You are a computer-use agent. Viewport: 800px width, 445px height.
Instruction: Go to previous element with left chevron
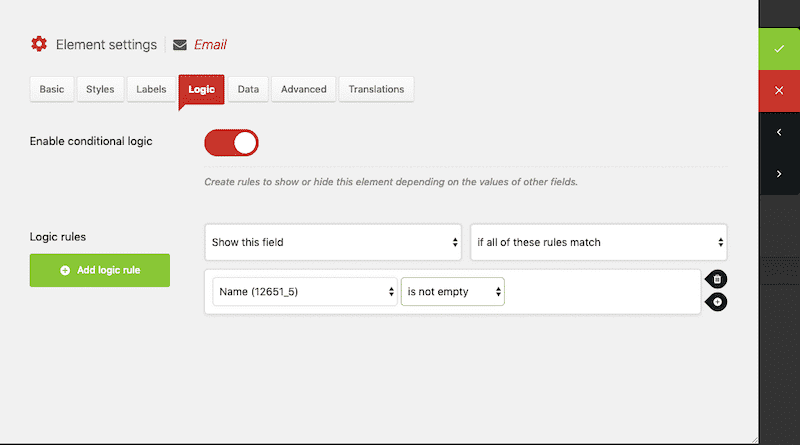point(779,133)
